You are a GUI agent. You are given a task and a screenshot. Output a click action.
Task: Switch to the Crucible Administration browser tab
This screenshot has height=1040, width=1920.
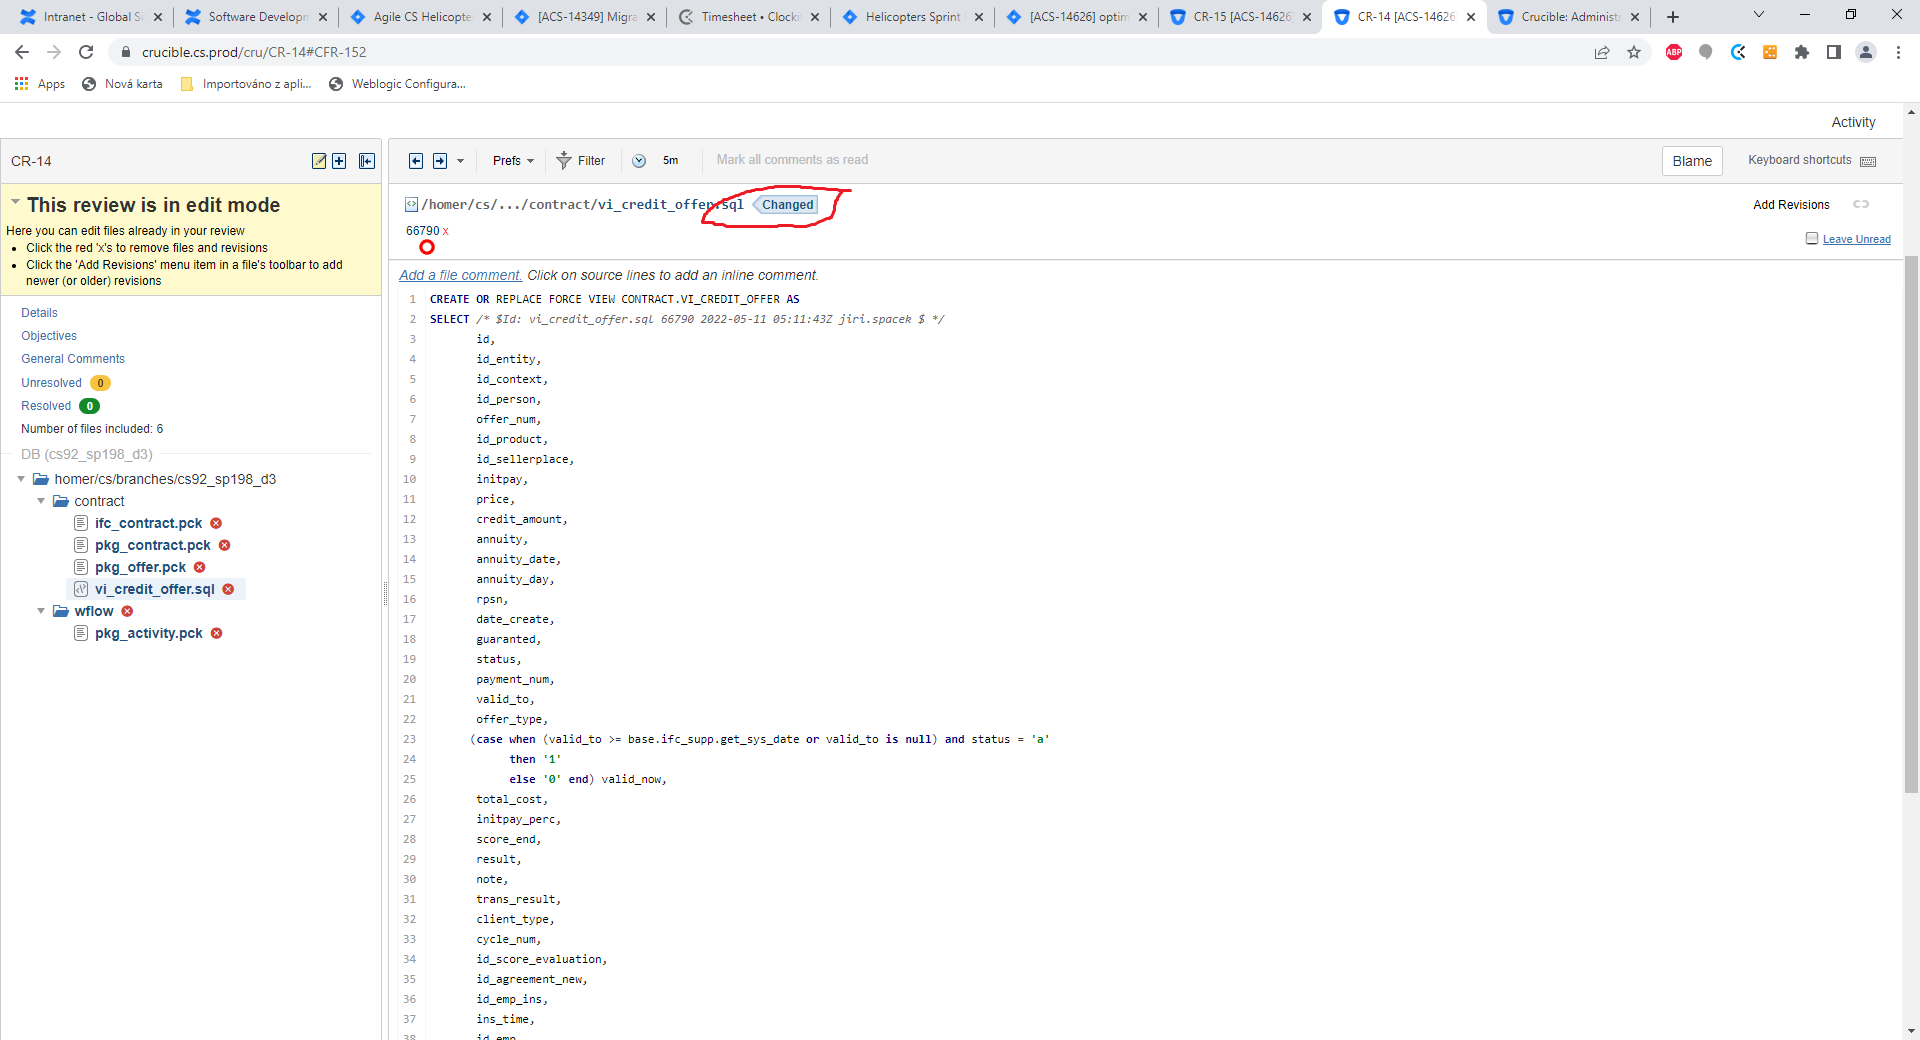coord(1568,17)
